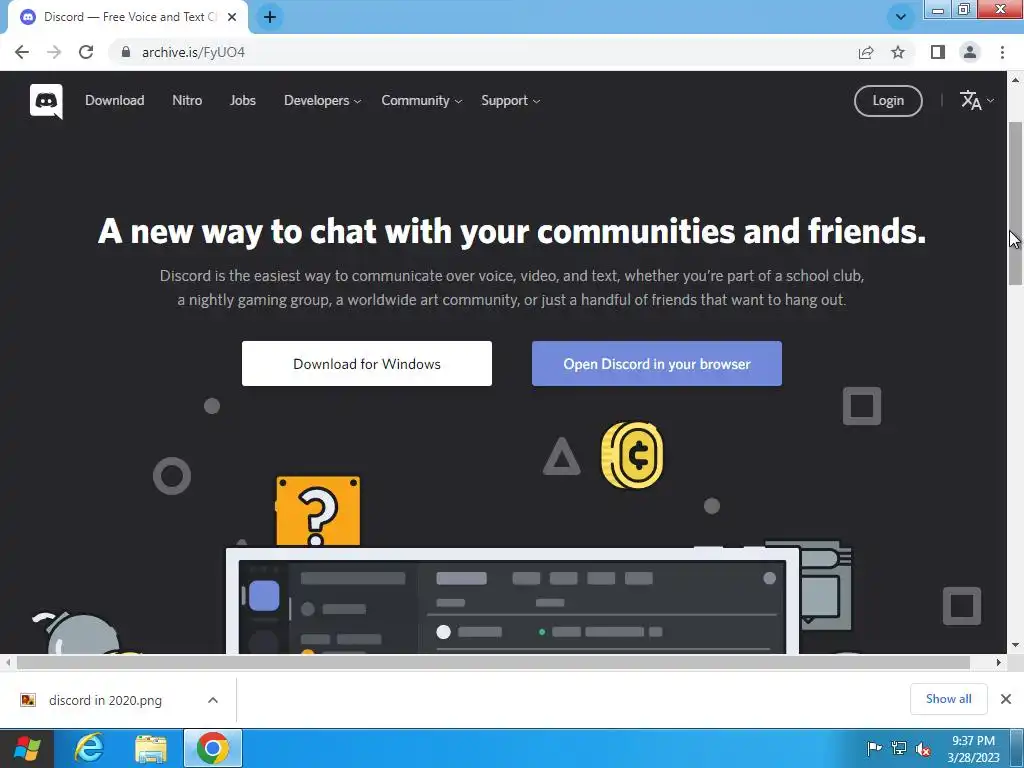Image resolution: width=1024 pixels, height=768 pixels.
Task: Open the language translate icon
Action: click(970, 101)
